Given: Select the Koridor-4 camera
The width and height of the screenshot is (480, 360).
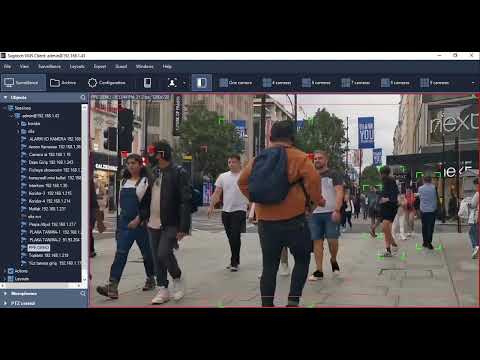Looking at the screenshot, I should (46, 201).
